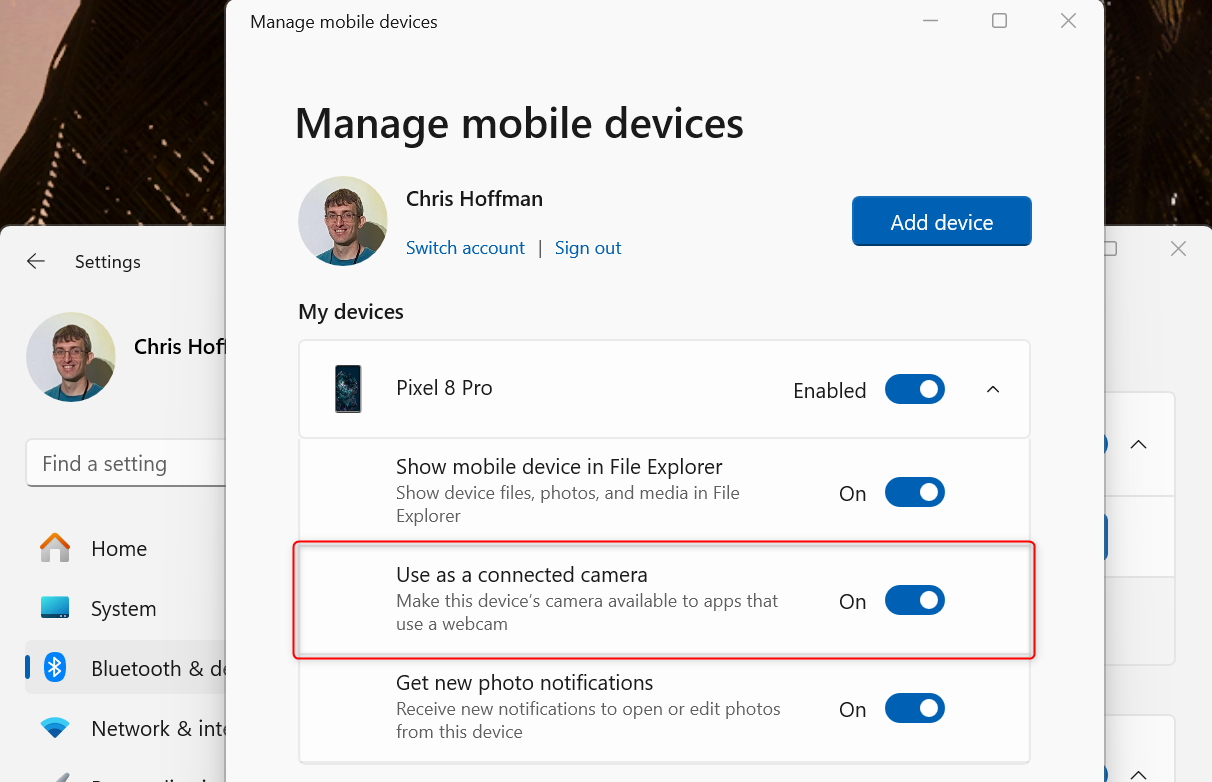Click the System display icon in sidebar
The image size is (1212, 782).
point(55,608)
